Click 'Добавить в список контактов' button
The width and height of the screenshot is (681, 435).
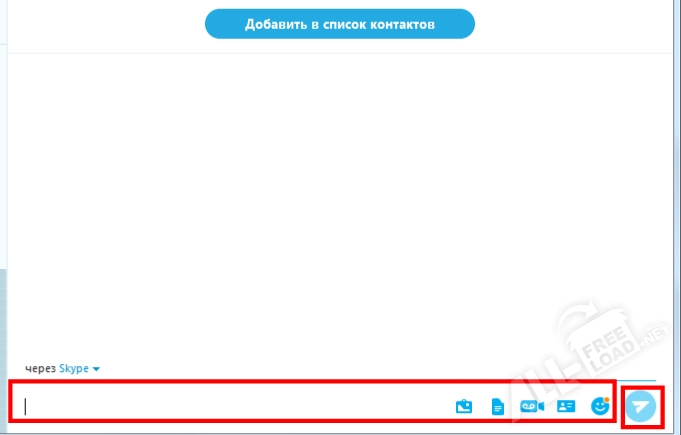click(x=340, y=24)
